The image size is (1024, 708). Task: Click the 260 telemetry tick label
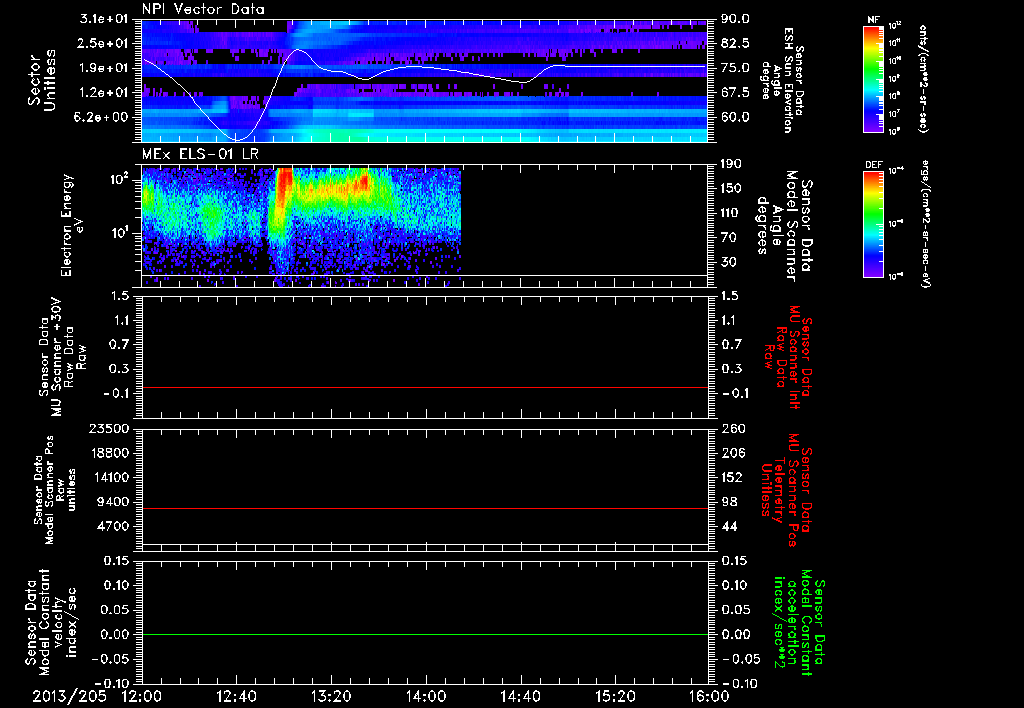[x=732, y=428]
